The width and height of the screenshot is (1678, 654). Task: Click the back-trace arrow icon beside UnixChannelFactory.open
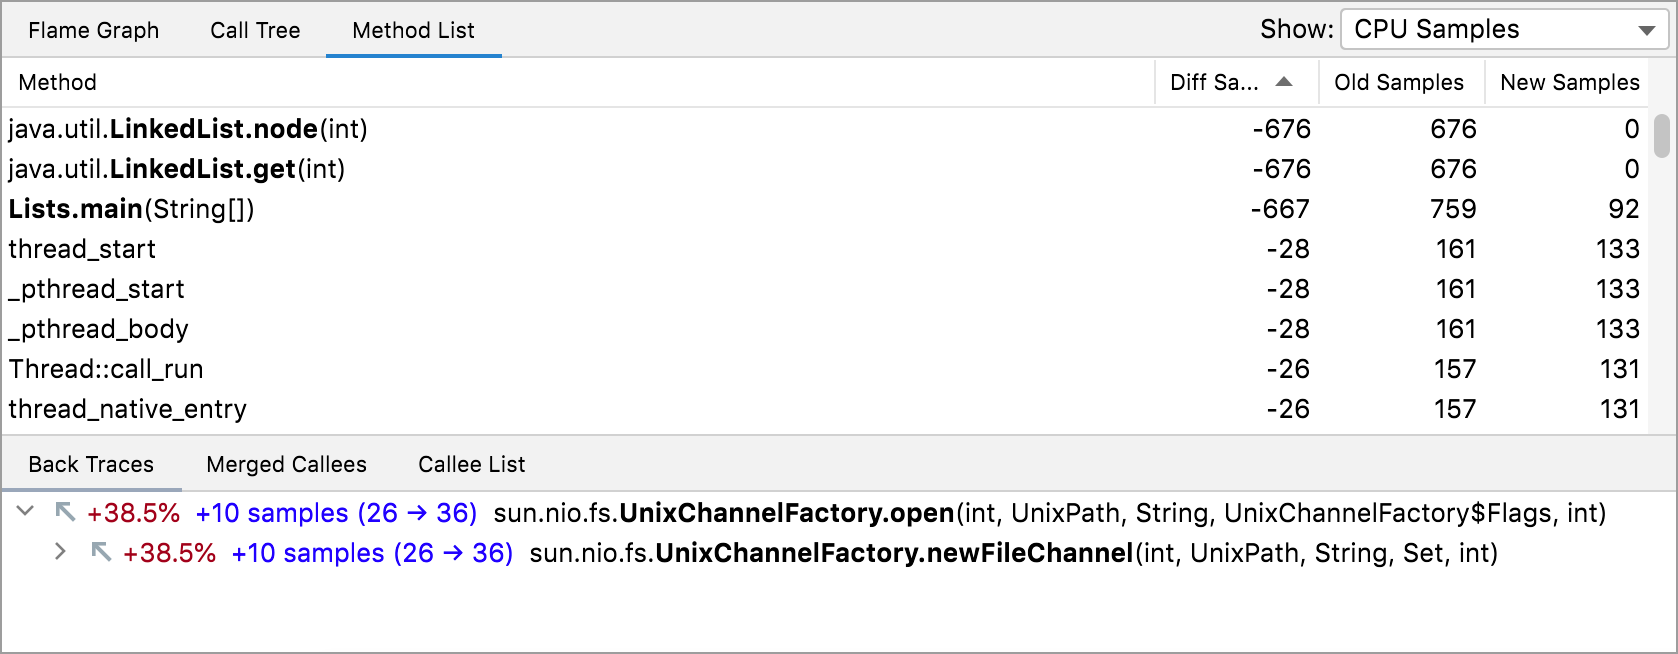[65, 512]
